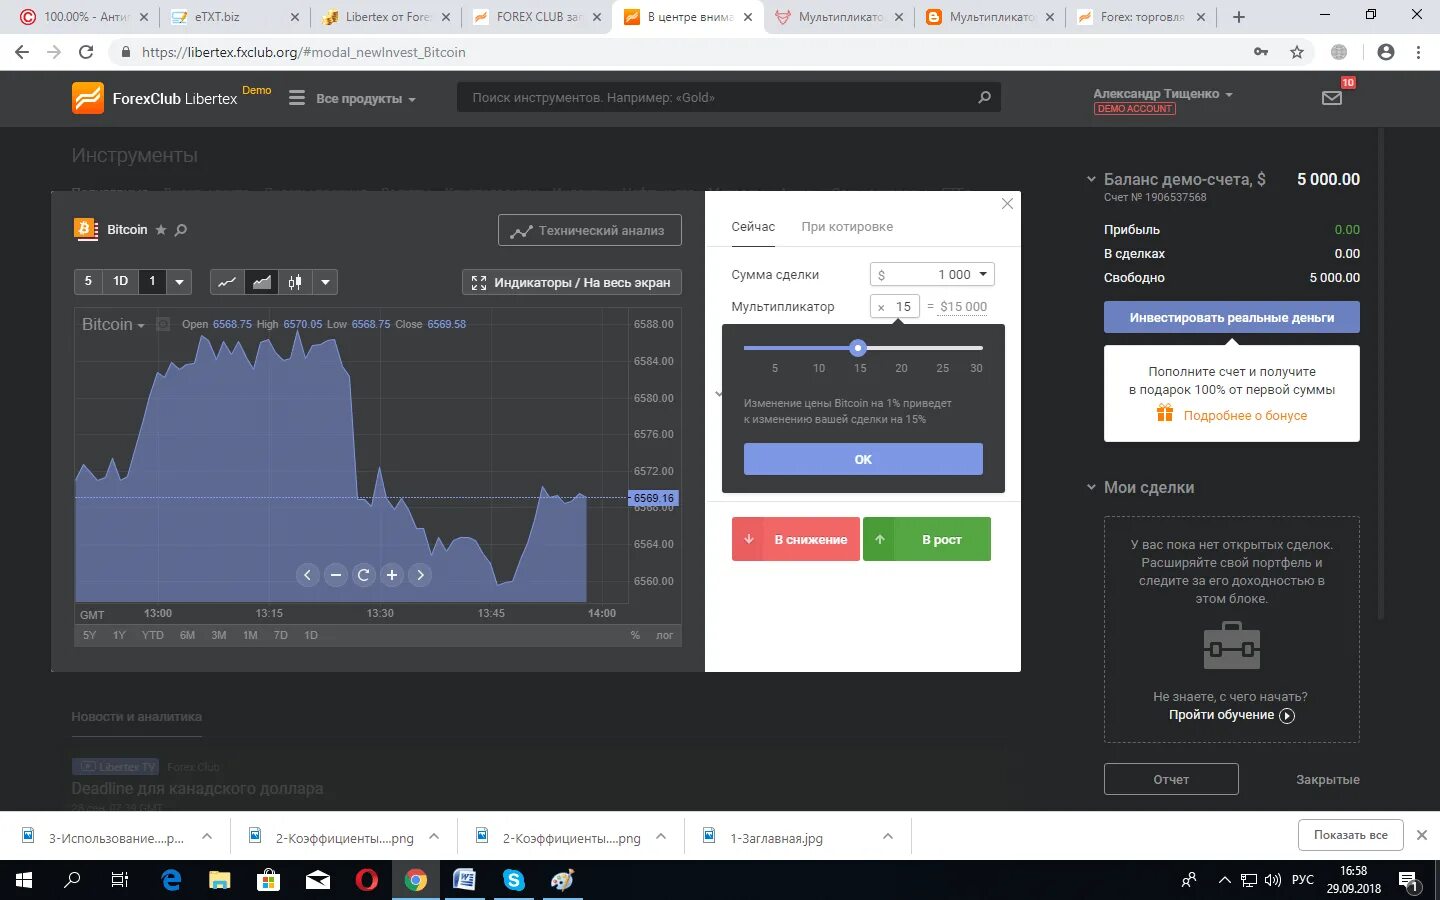Screen dimensions: 1440x900
Task: Open options for the 1-Заглавная.jpg download
Action: pyautogui.click(x=887, y=836)
